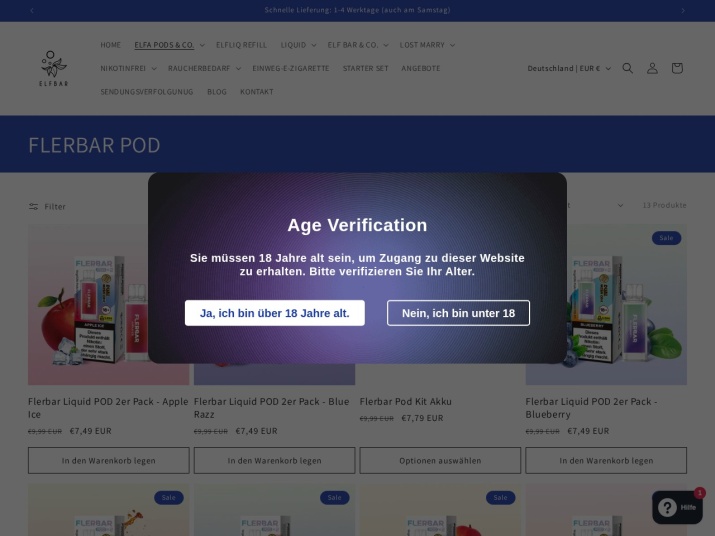Expand the LOST MARRY menu
This screenshot has width=715, height=536.
(427, 45)
